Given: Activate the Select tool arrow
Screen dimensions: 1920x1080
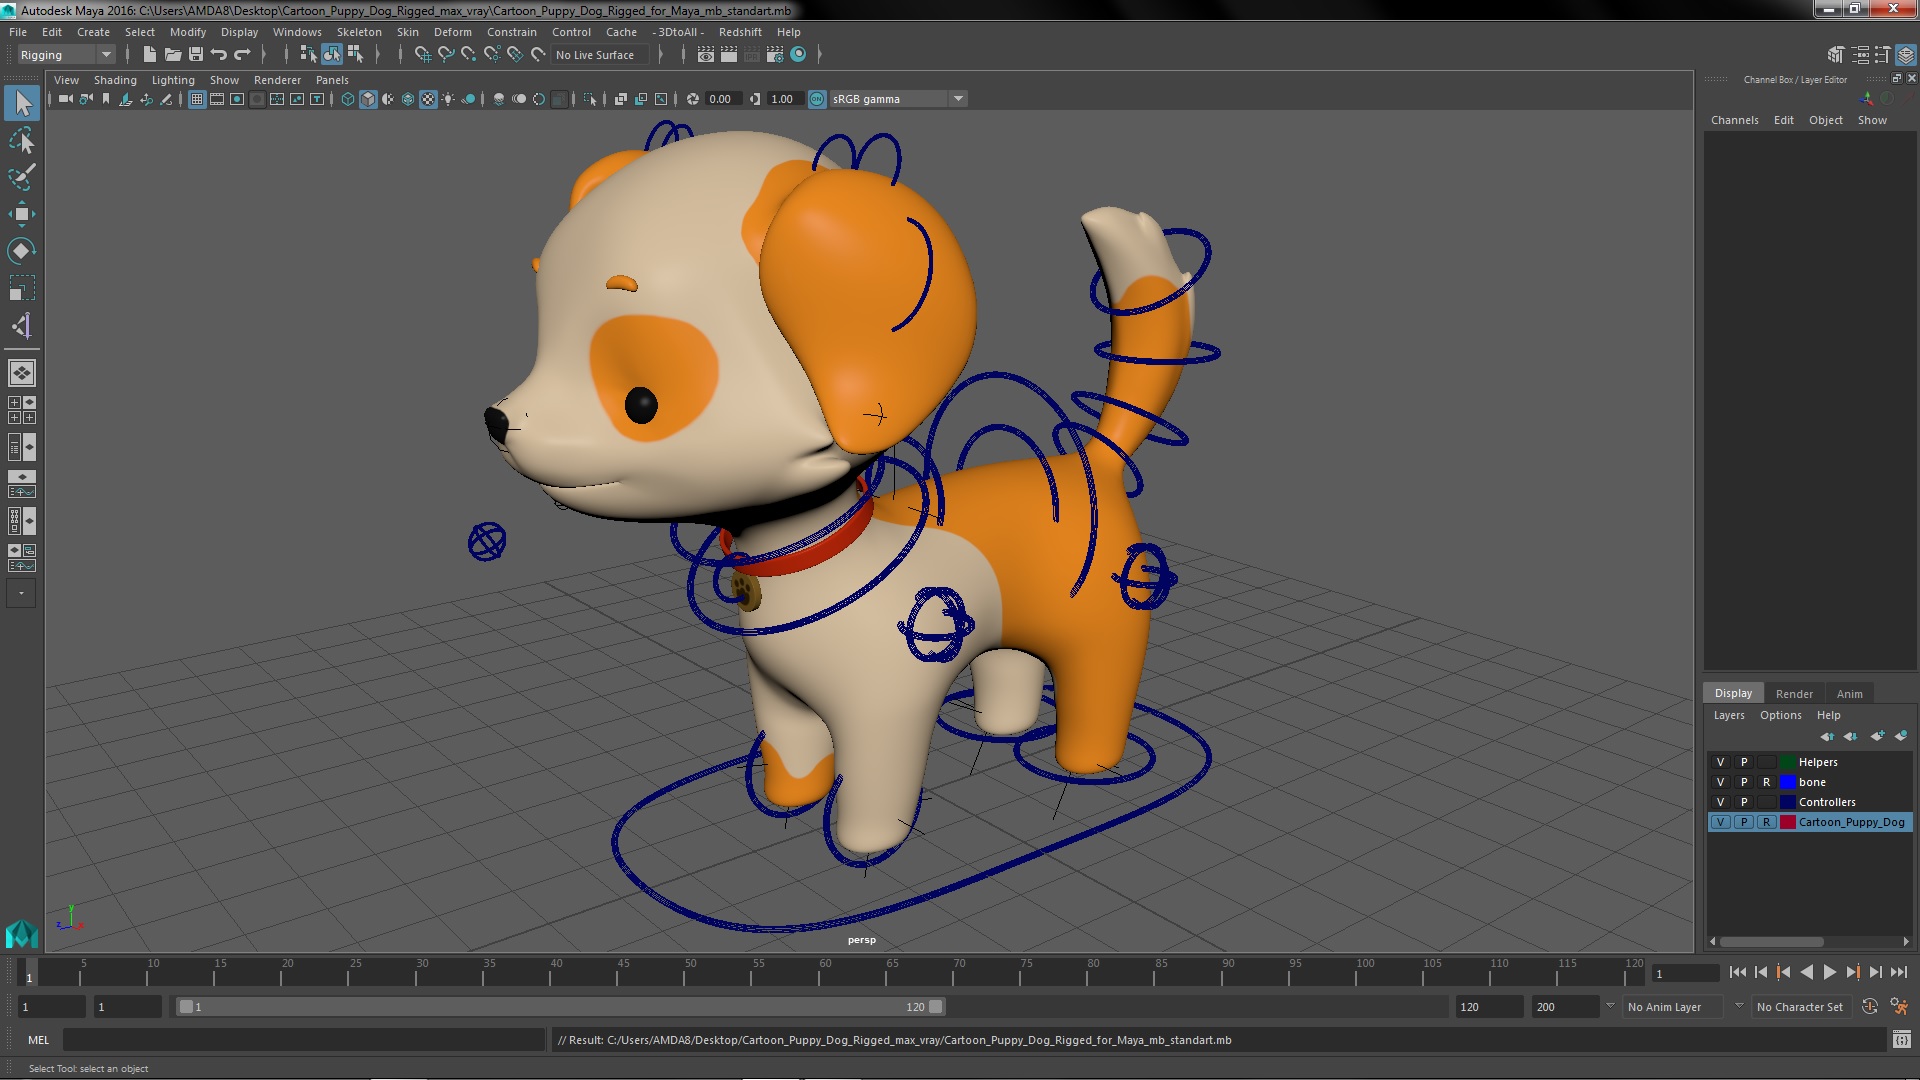Looking at the screenshot, I should click(22, 103).
